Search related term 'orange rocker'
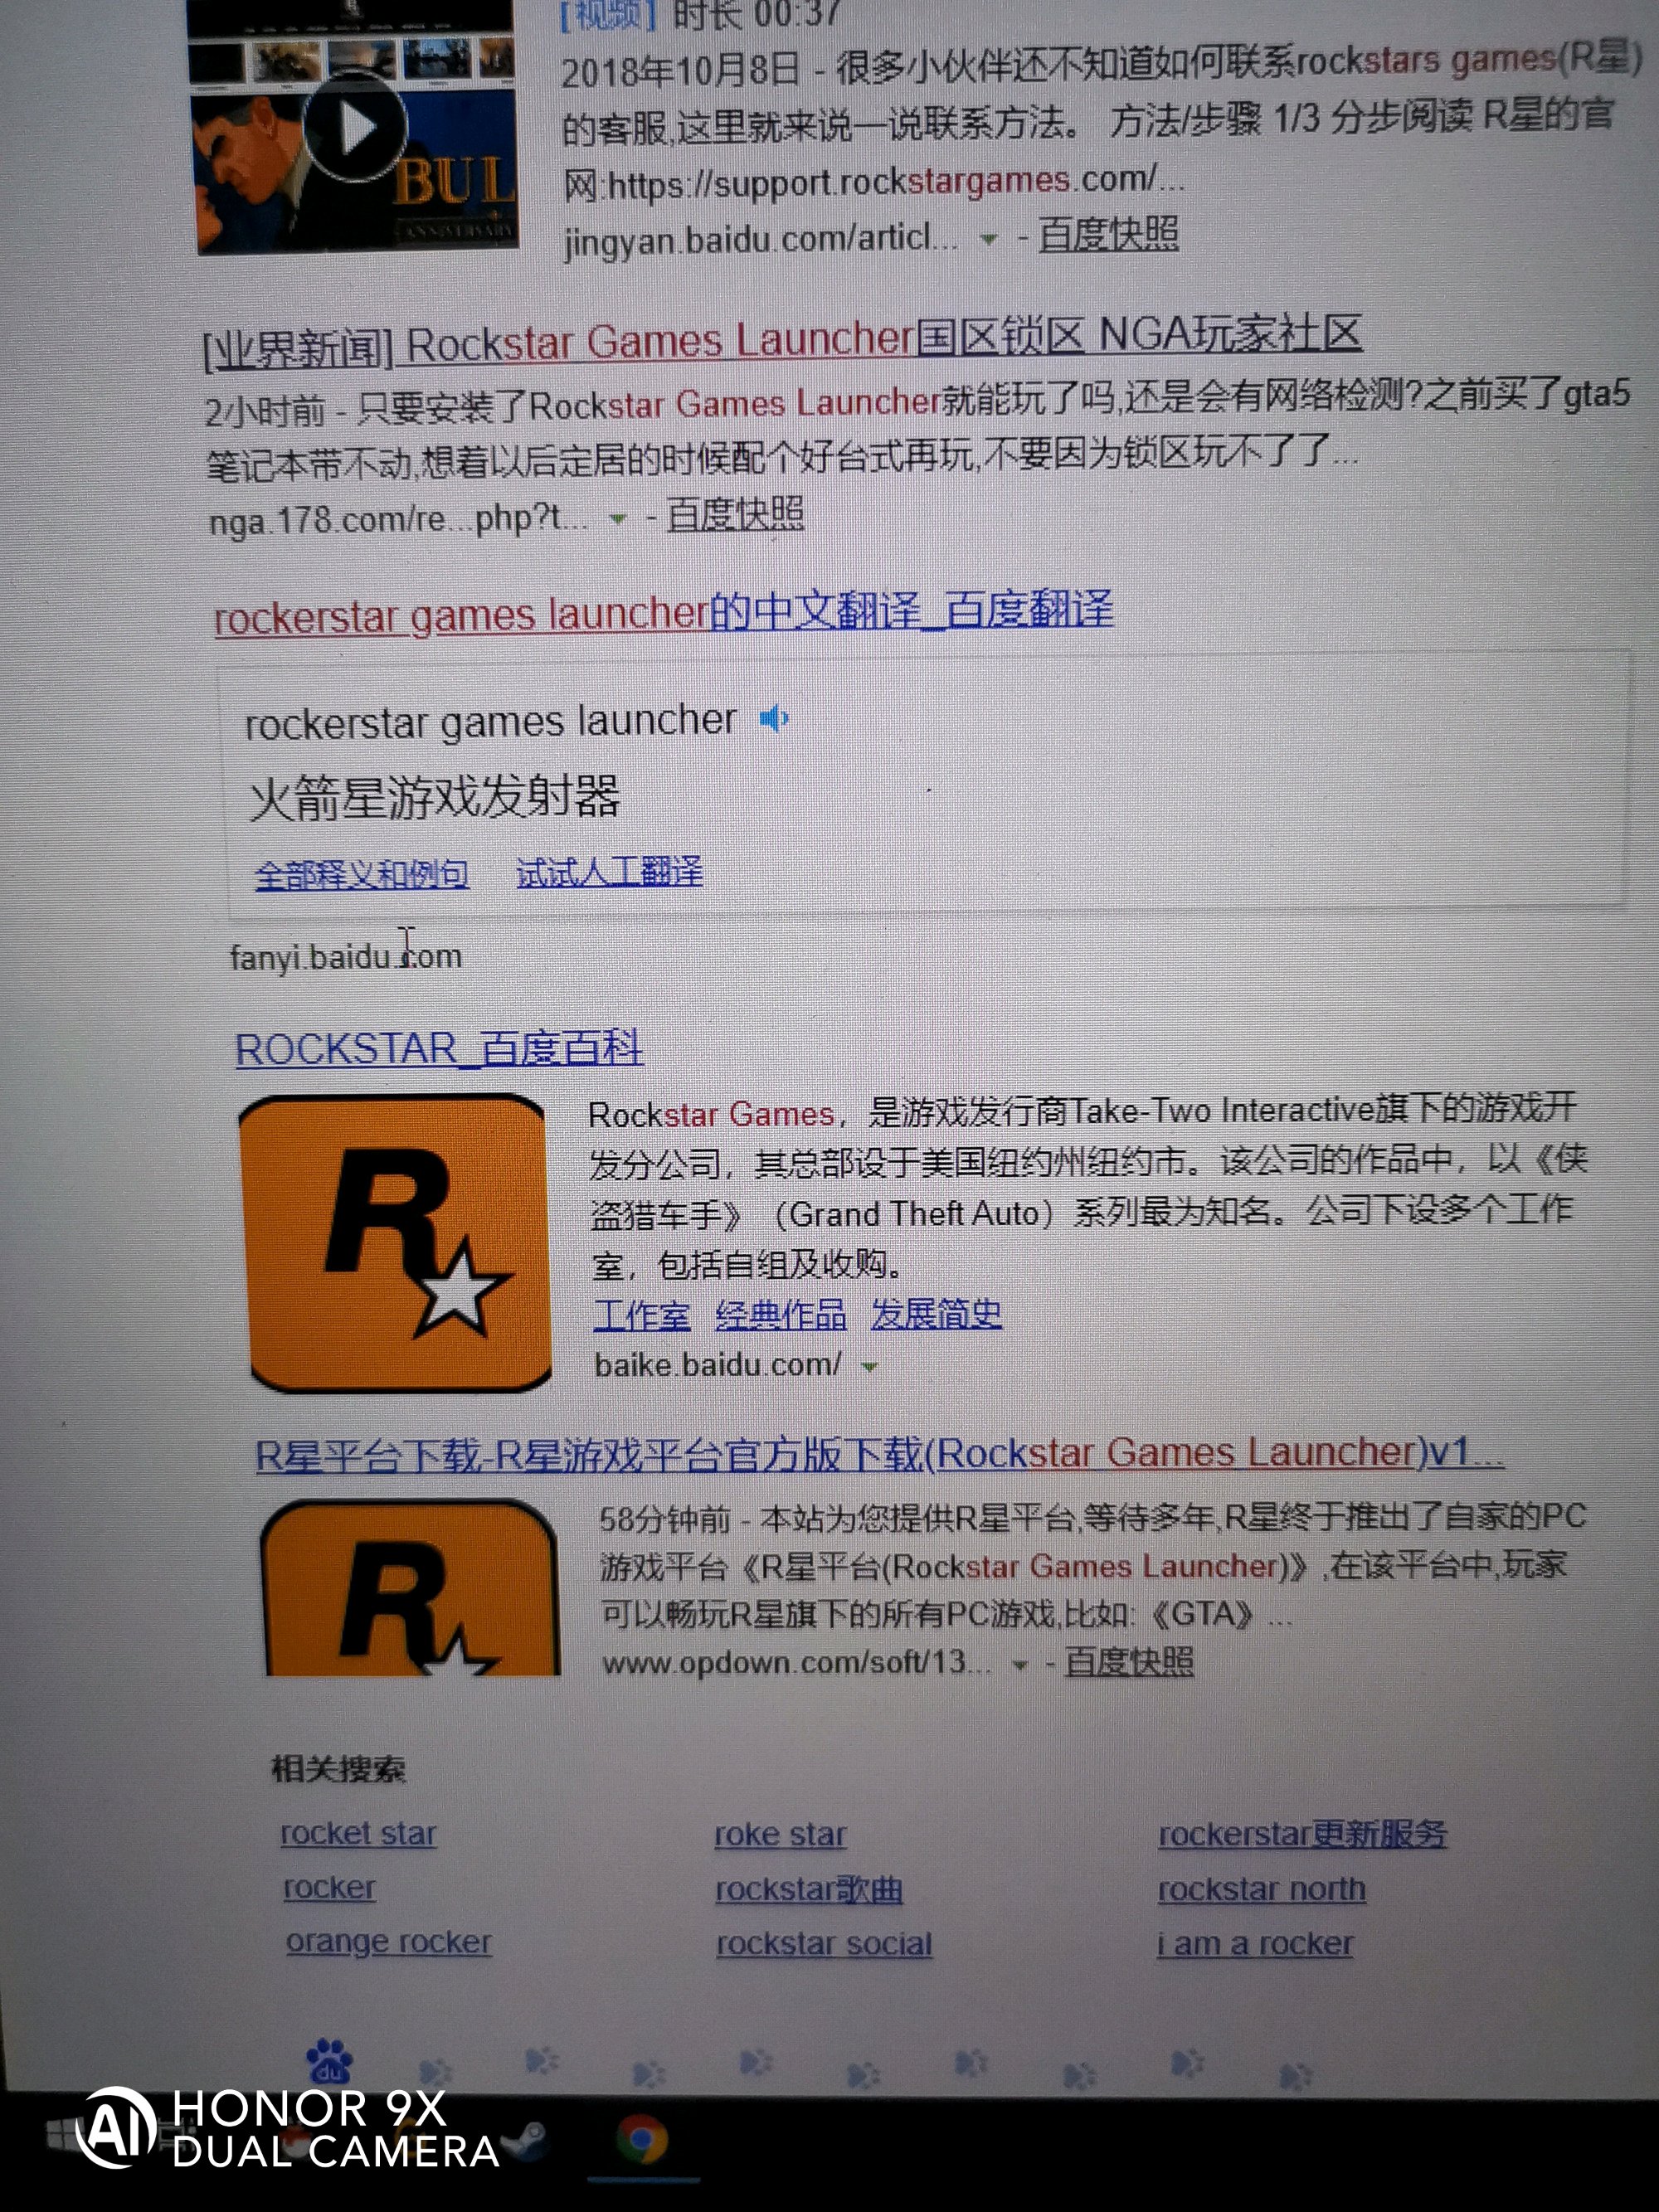Image resolution: width=1659 pixels, height=2212 pixels. pos(388,1942)
